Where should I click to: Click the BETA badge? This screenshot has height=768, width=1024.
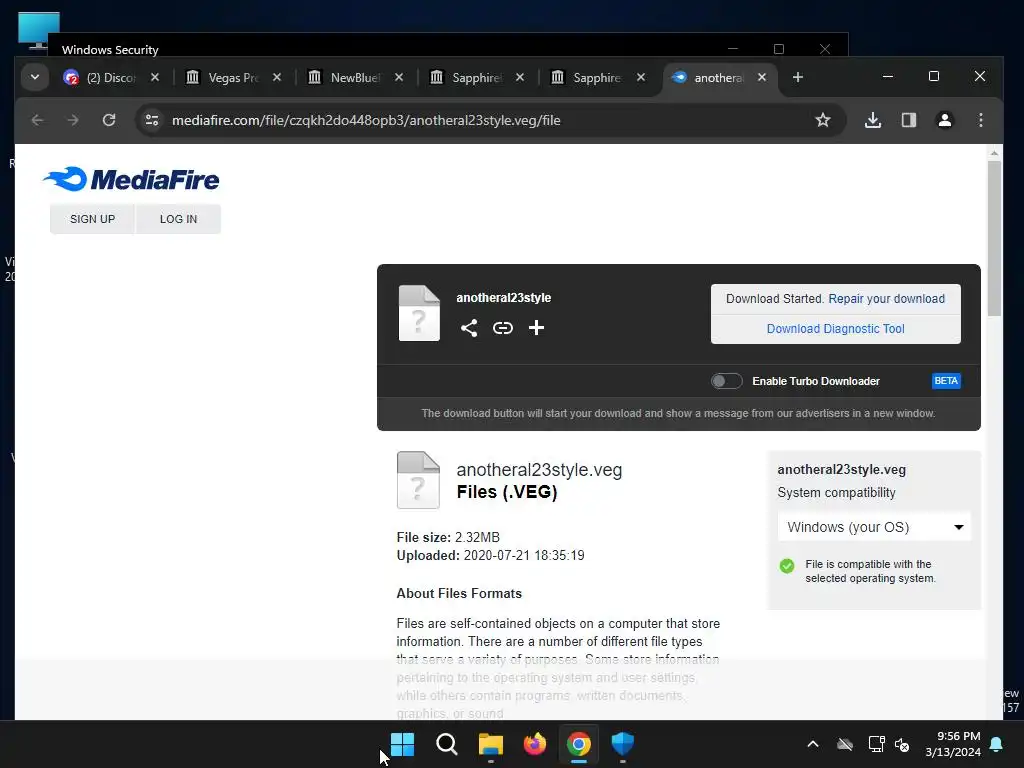(x=946, y=381)
